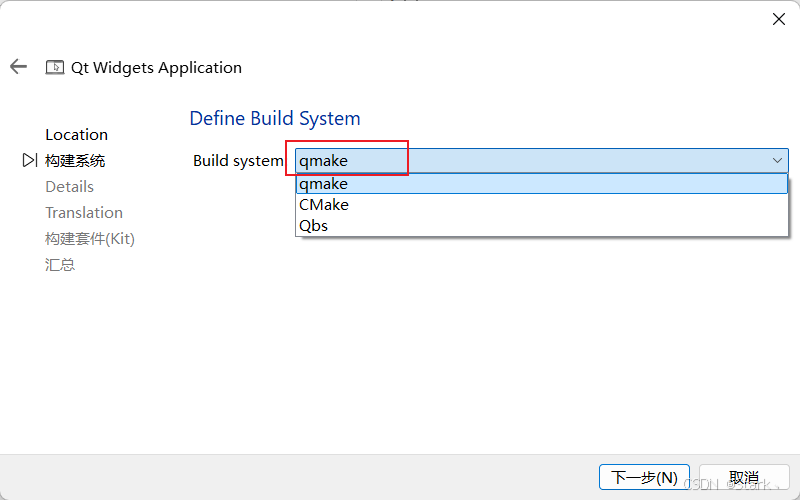Go back using the left arrow

[18, 66]
